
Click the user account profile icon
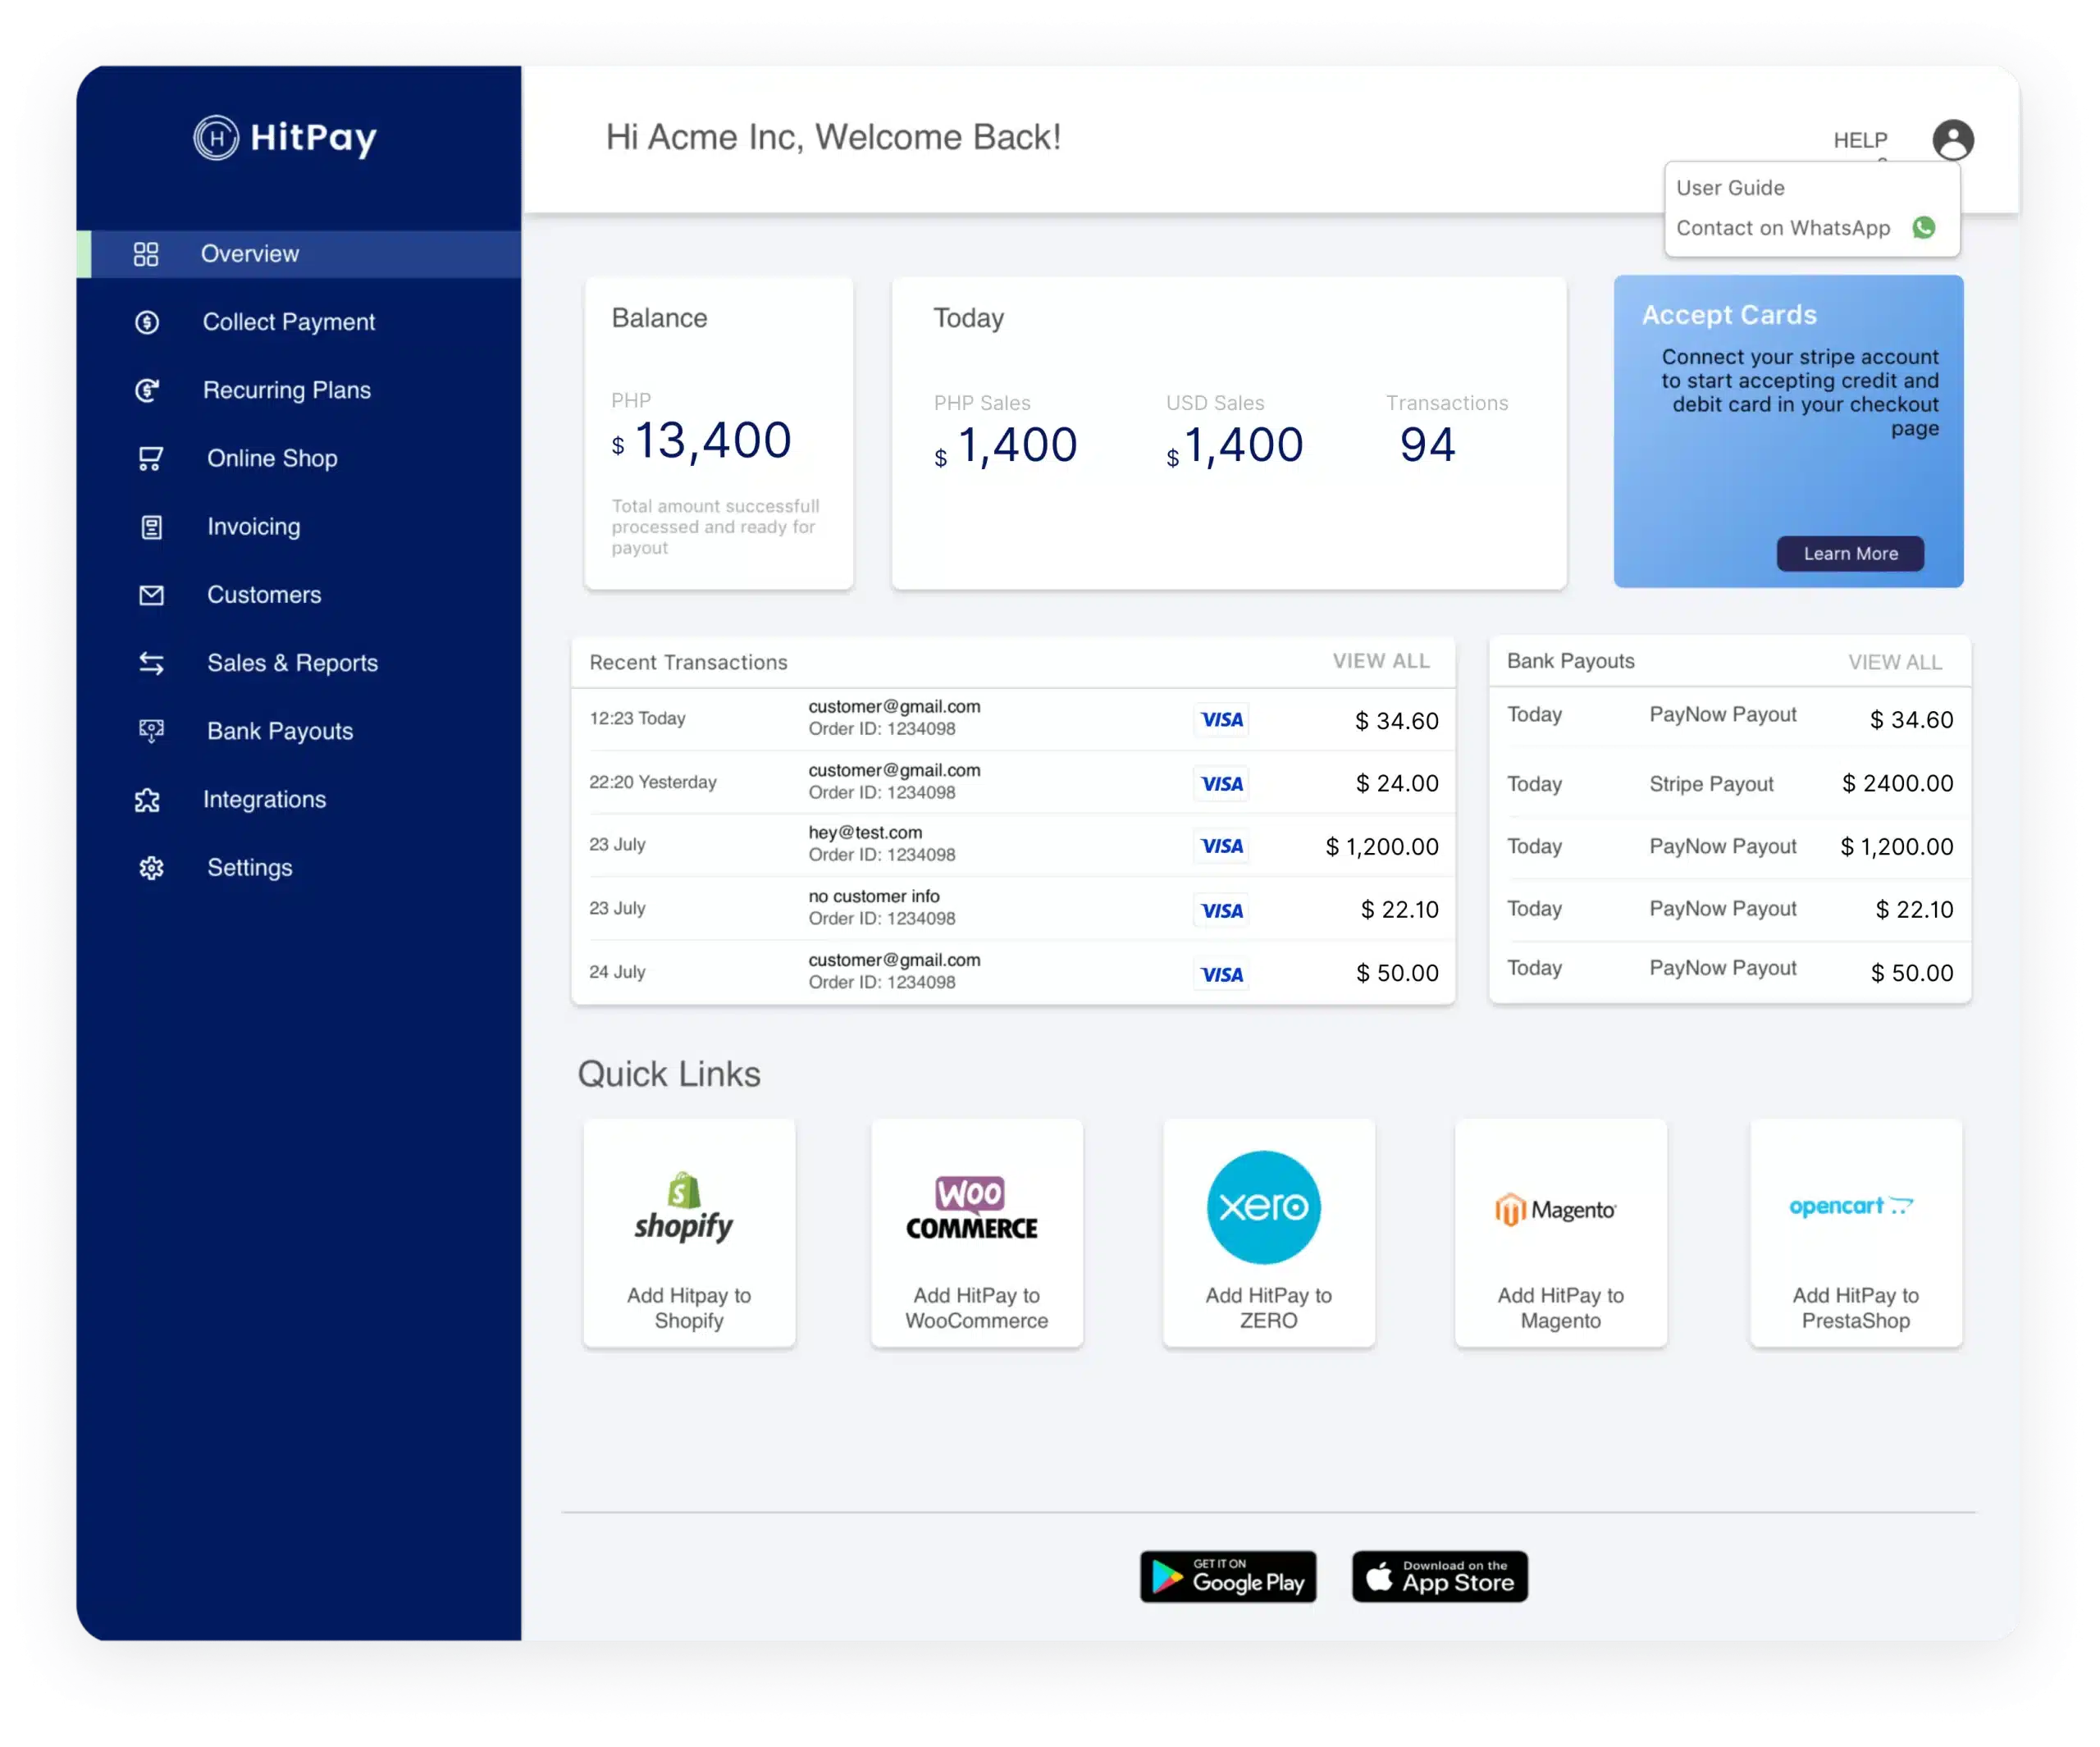(1956, 139)
